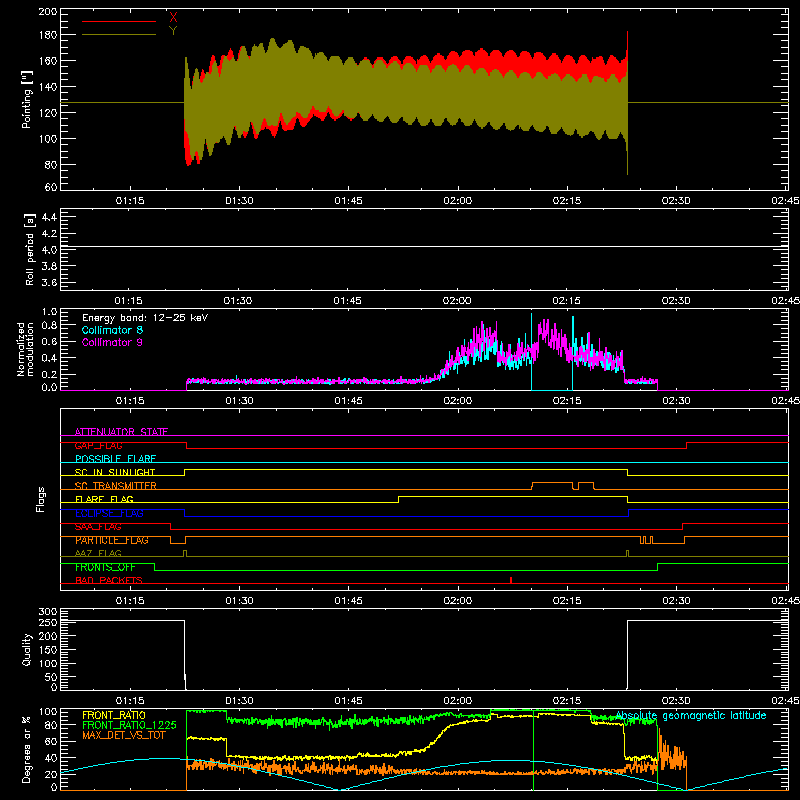Viewport: 800px width, 800px height.
Task: Click the SC_TRANSMITTER flag label
Action: [x=115, y=486]
